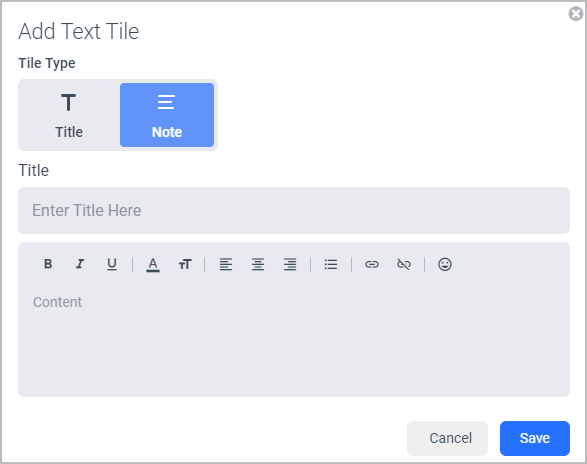Align text right
This screenshot has height=464, width=587.
(290, 264)
